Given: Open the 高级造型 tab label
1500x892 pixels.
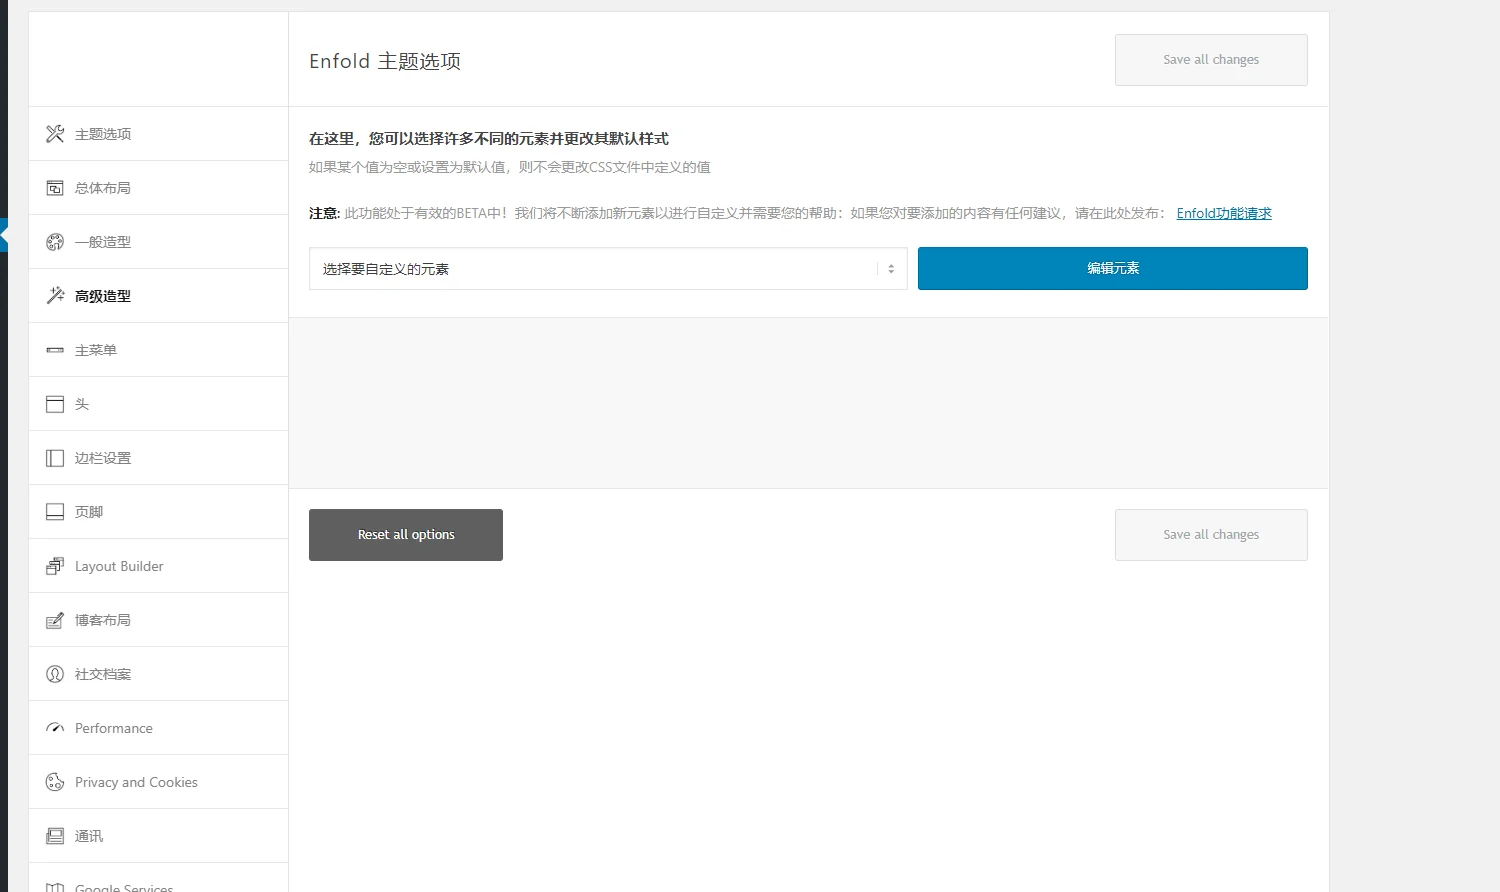Looking at the screenshot, I should (x=103, y=296).
